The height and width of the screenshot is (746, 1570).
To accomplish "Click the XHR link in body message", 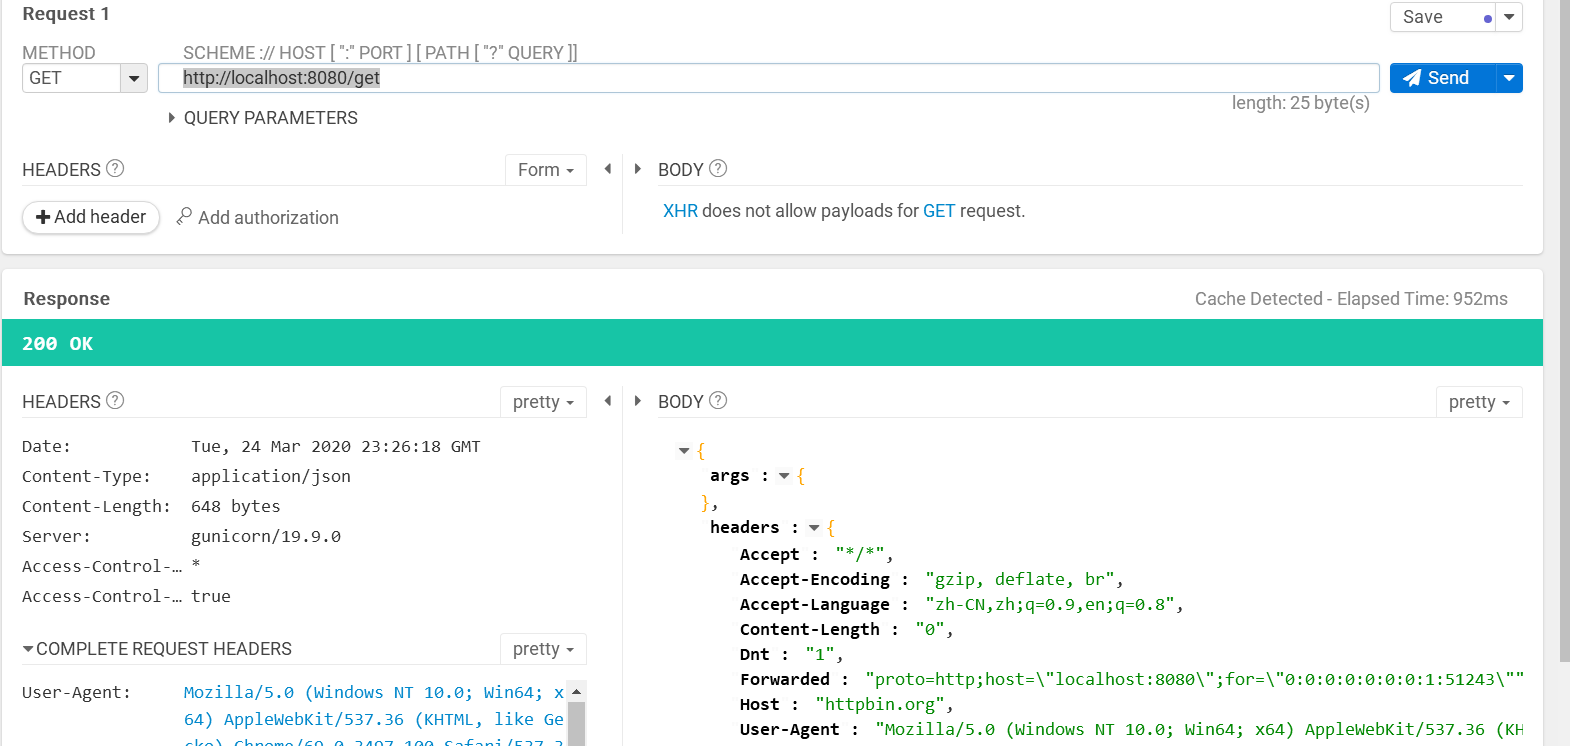I will [x=680, y=211].
